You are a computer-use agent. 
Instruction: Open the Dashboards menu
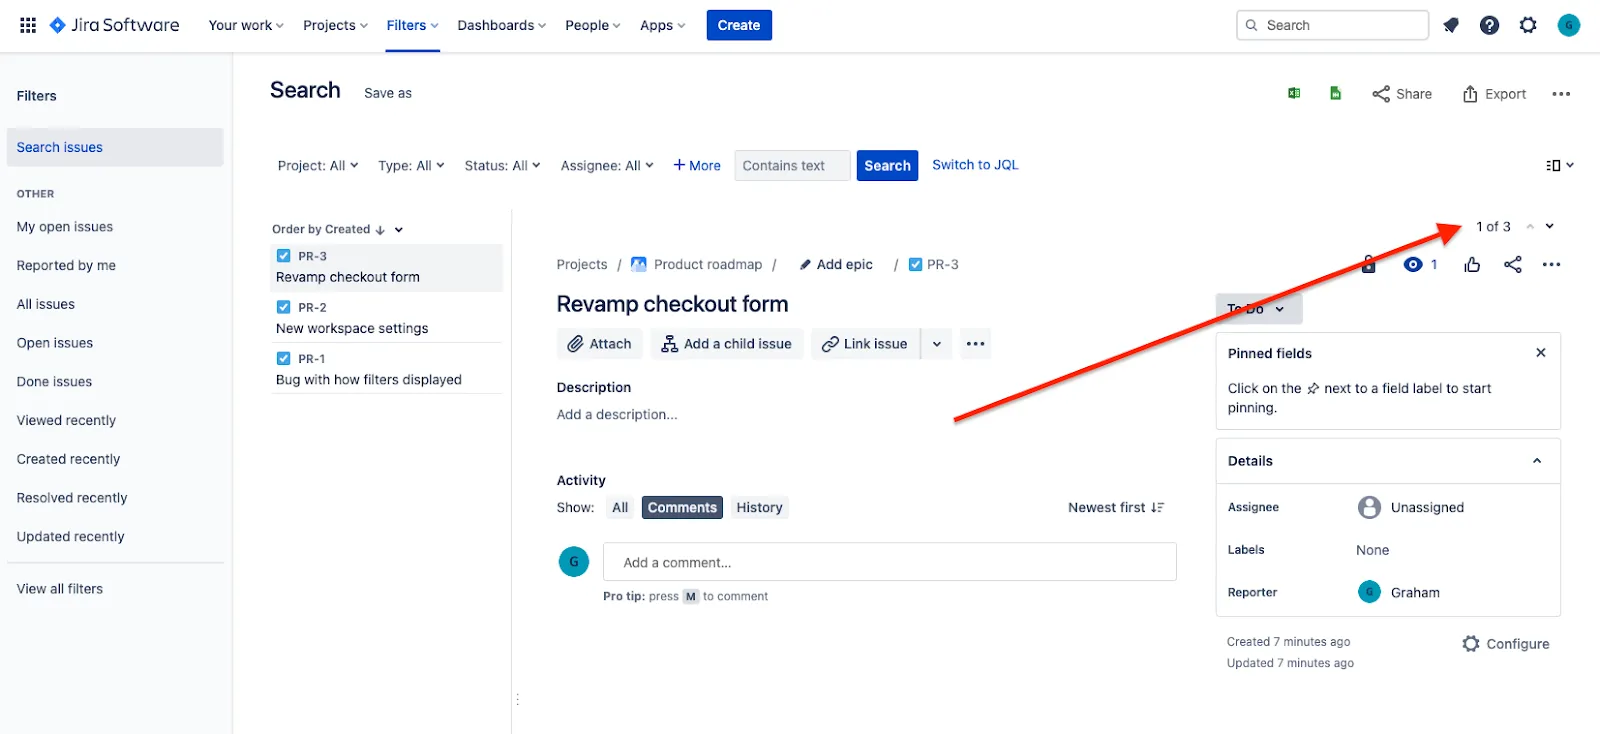click(x=501, y=25)
